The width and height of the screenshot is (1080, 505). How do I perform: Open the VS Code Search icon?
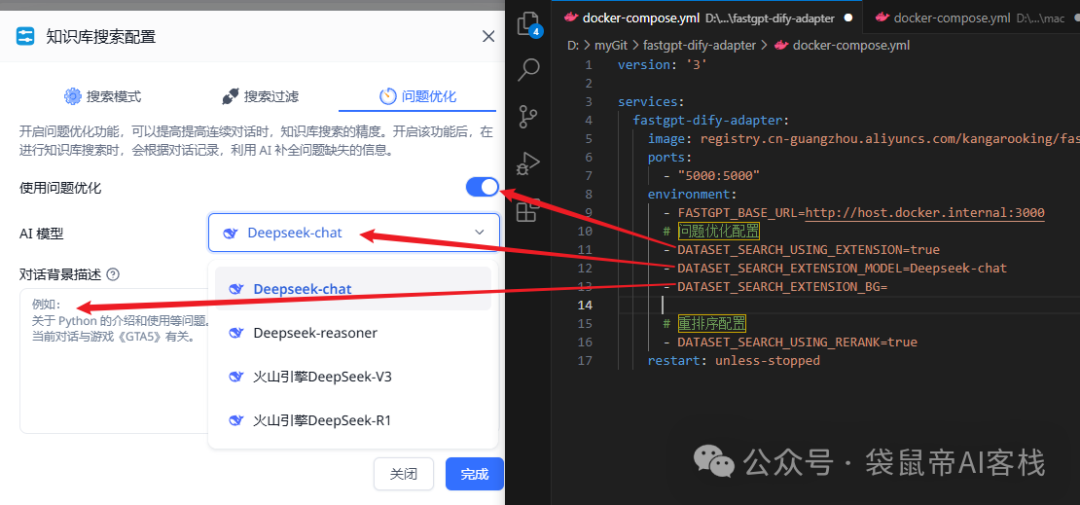click(528, 69)
